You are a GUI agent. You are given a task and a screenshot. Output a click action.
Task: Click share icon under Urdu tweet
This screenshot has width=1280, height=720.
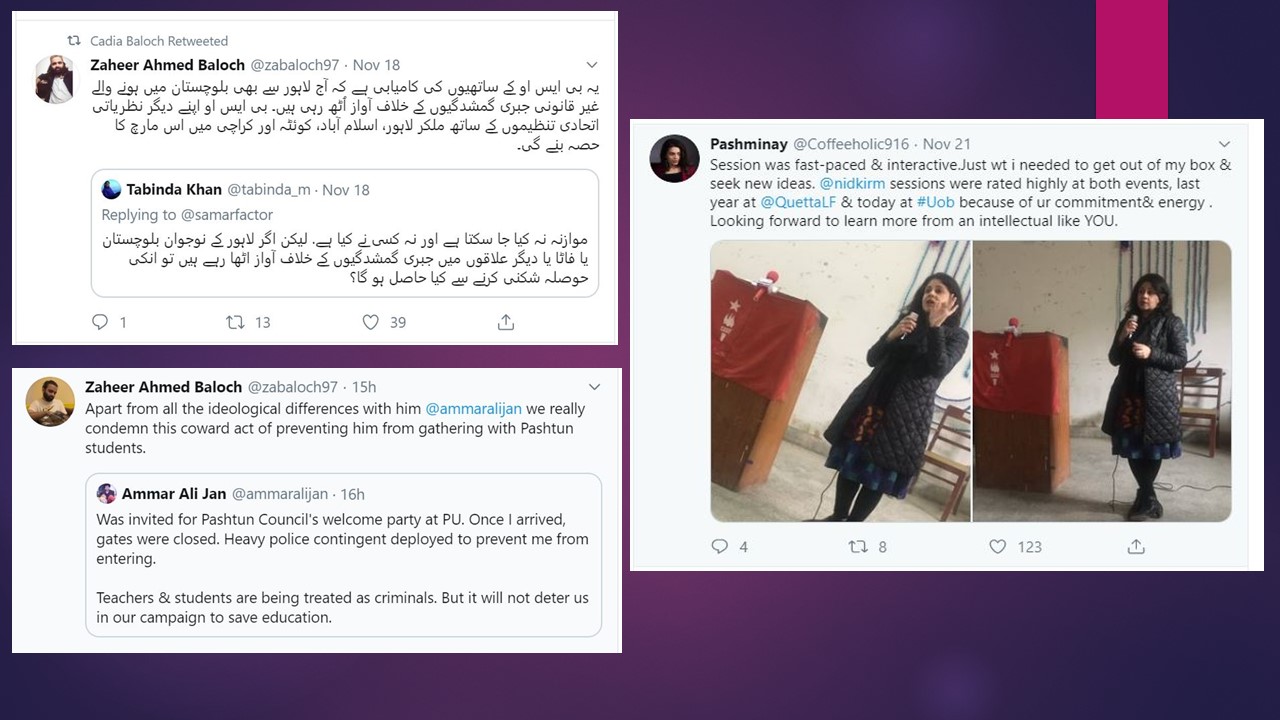coord(506,322)
